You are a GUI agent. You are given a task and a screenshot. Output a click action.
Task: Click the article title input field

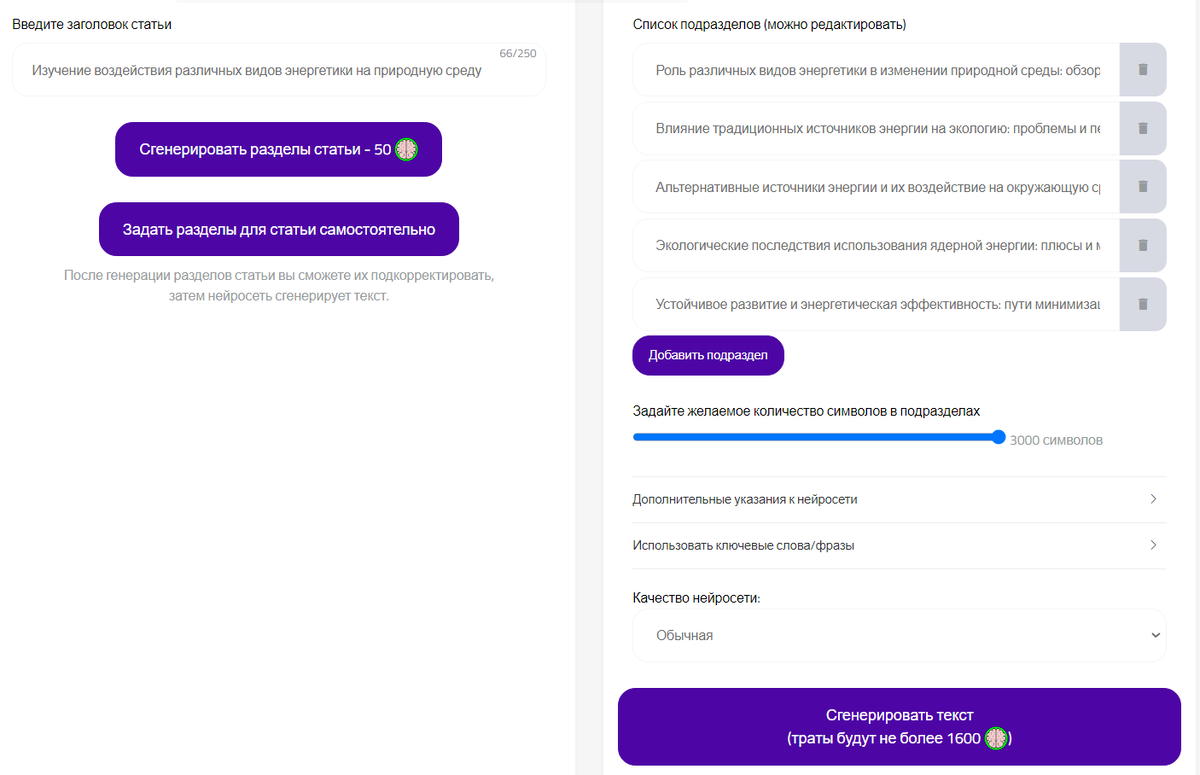tap(278, 69)
